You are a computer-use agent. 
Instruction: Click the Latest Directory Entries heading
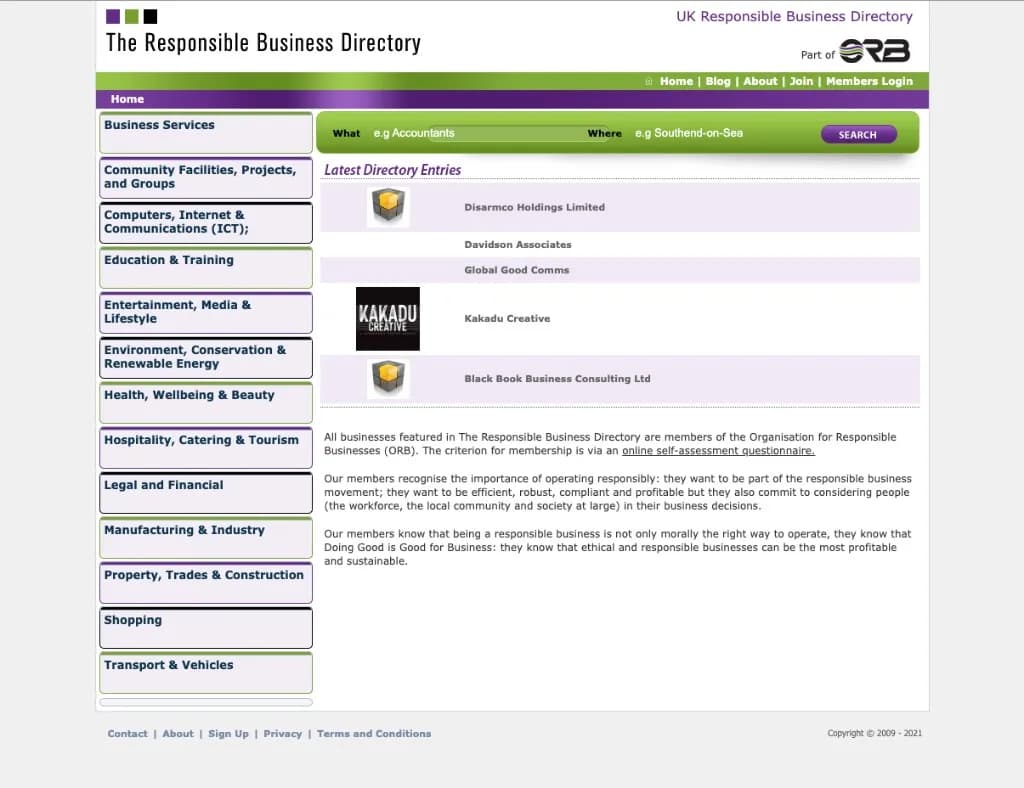click(392, 170)
